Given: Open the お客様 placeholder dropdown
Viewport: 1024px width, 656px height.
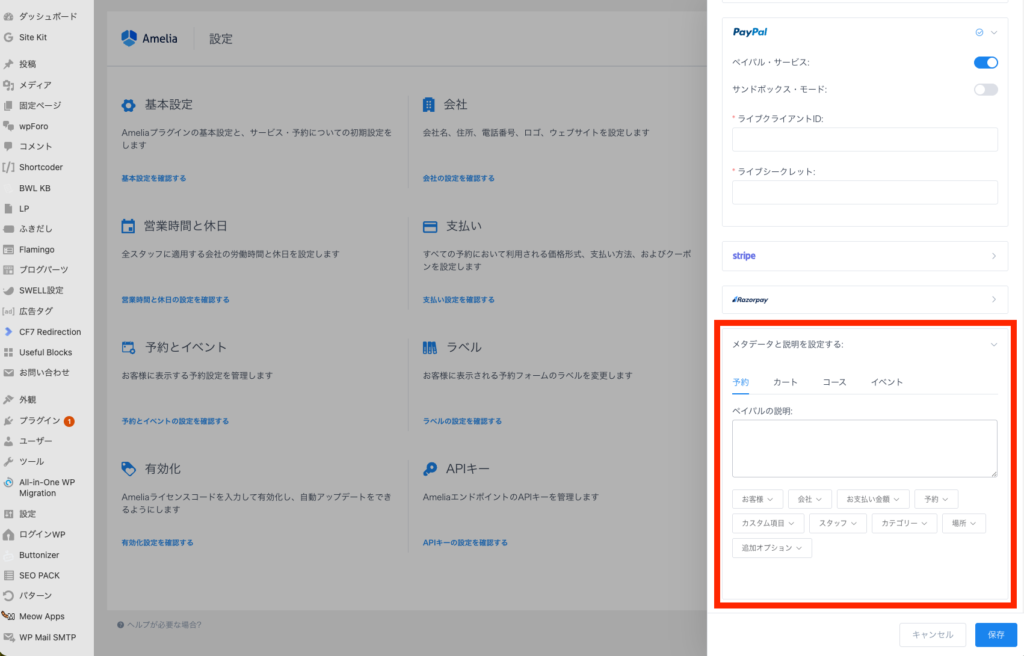Looking at the screenshot, I should click(x=756, y=498).
